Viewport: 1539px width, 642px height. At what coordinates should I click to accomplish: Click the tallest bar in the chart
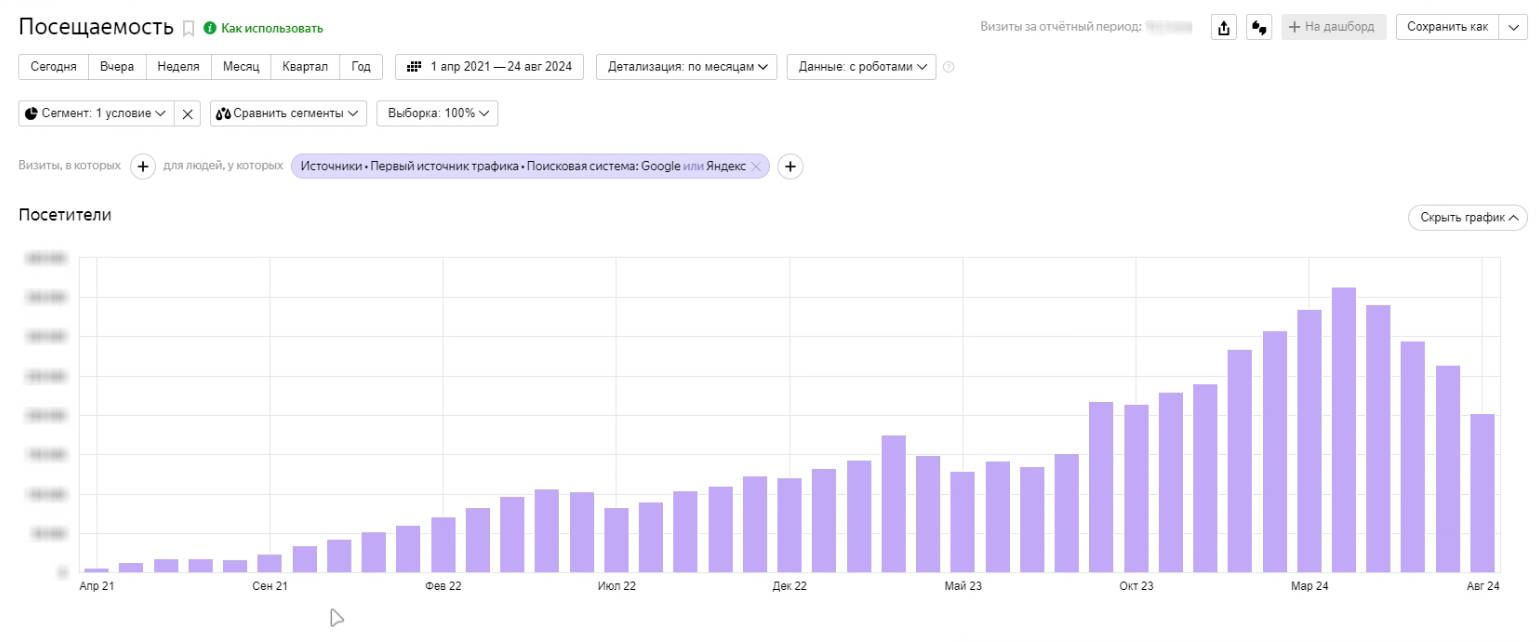(x=1343, y=430)
